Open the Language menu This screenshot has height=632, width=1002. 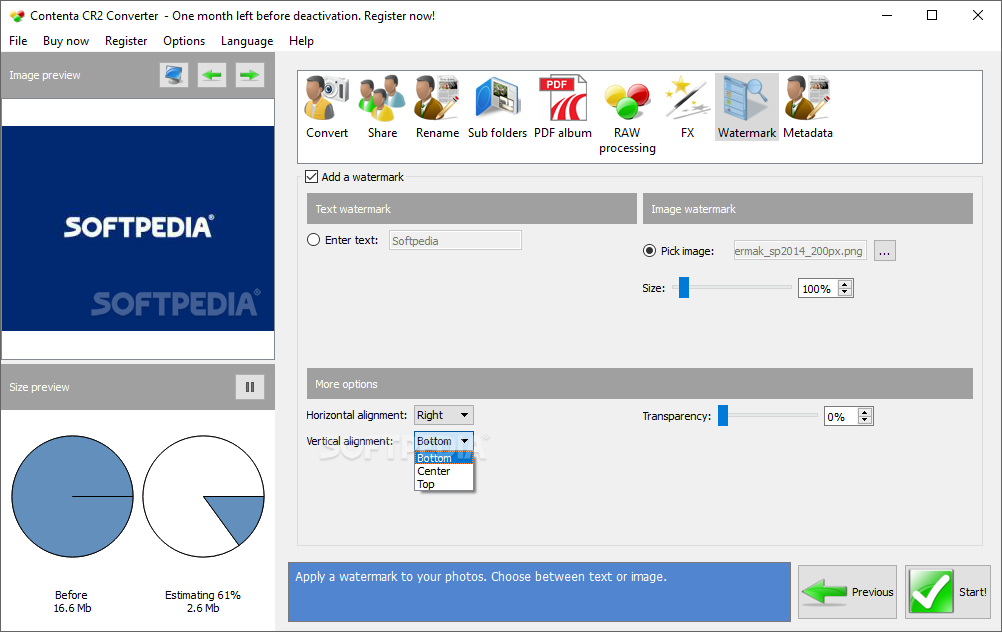247,41
